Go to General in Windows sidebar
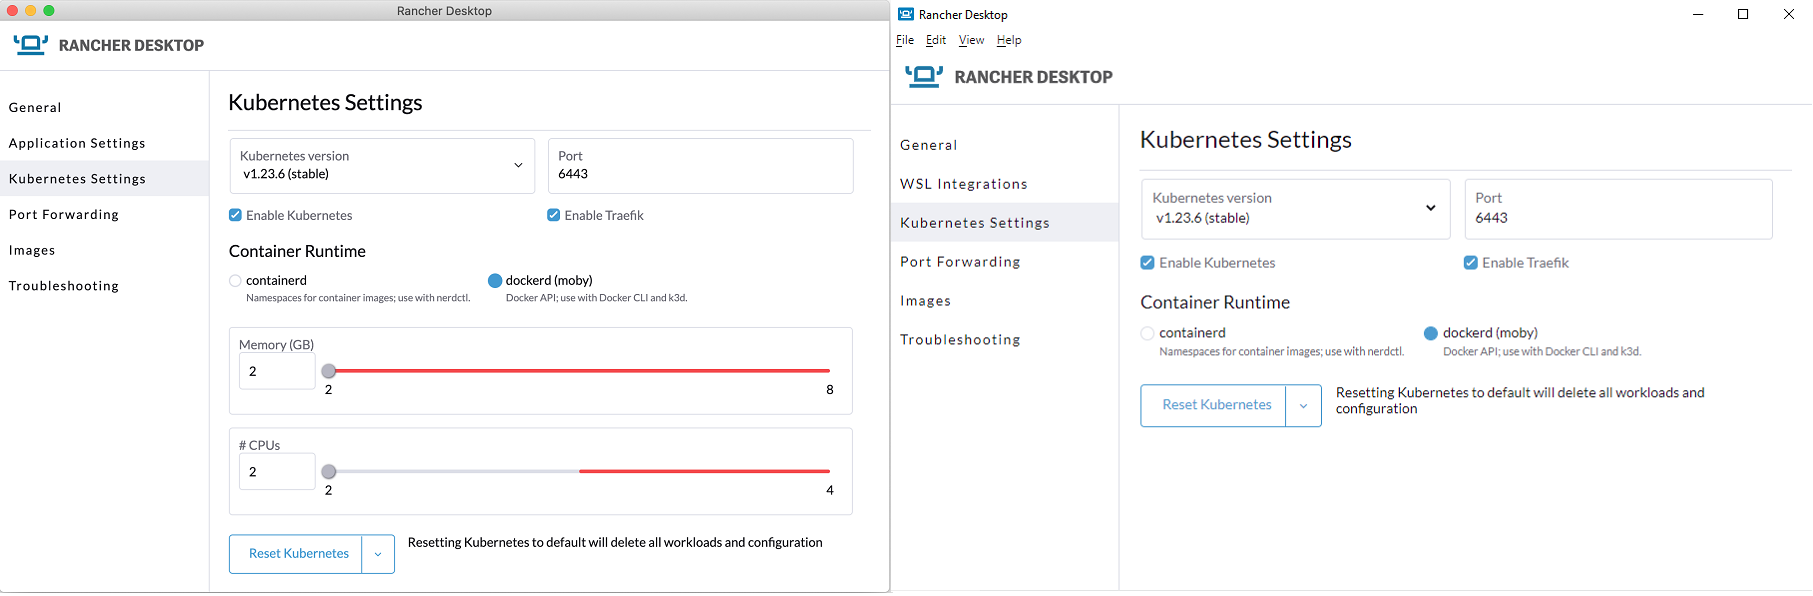 point(1004,145)
